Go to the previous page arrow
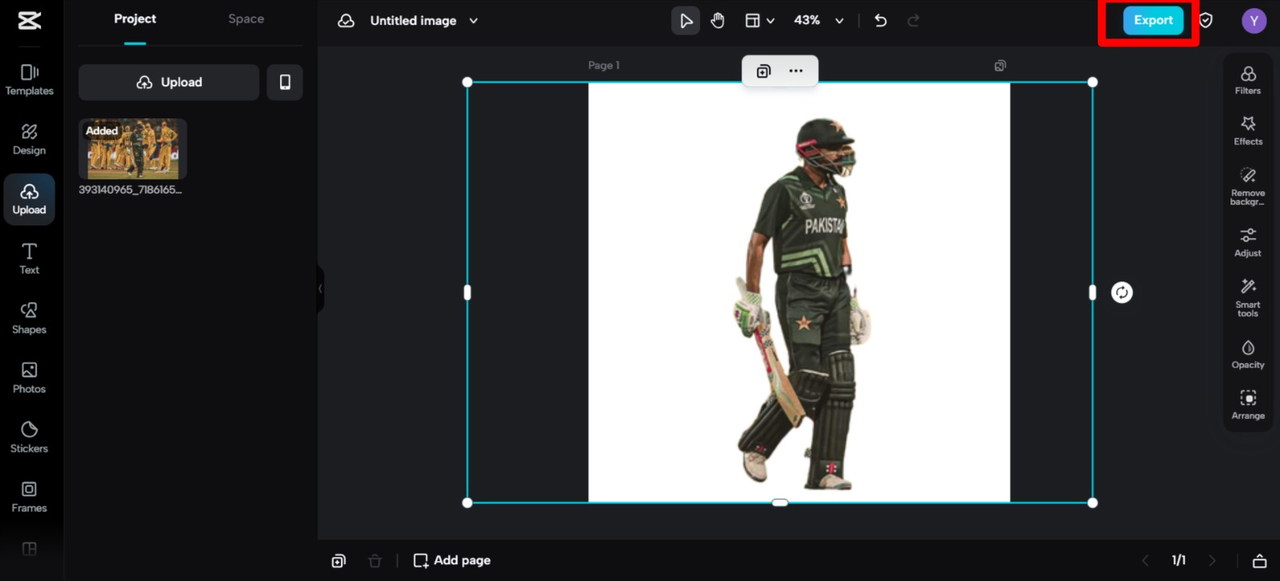 point(1146,561)
